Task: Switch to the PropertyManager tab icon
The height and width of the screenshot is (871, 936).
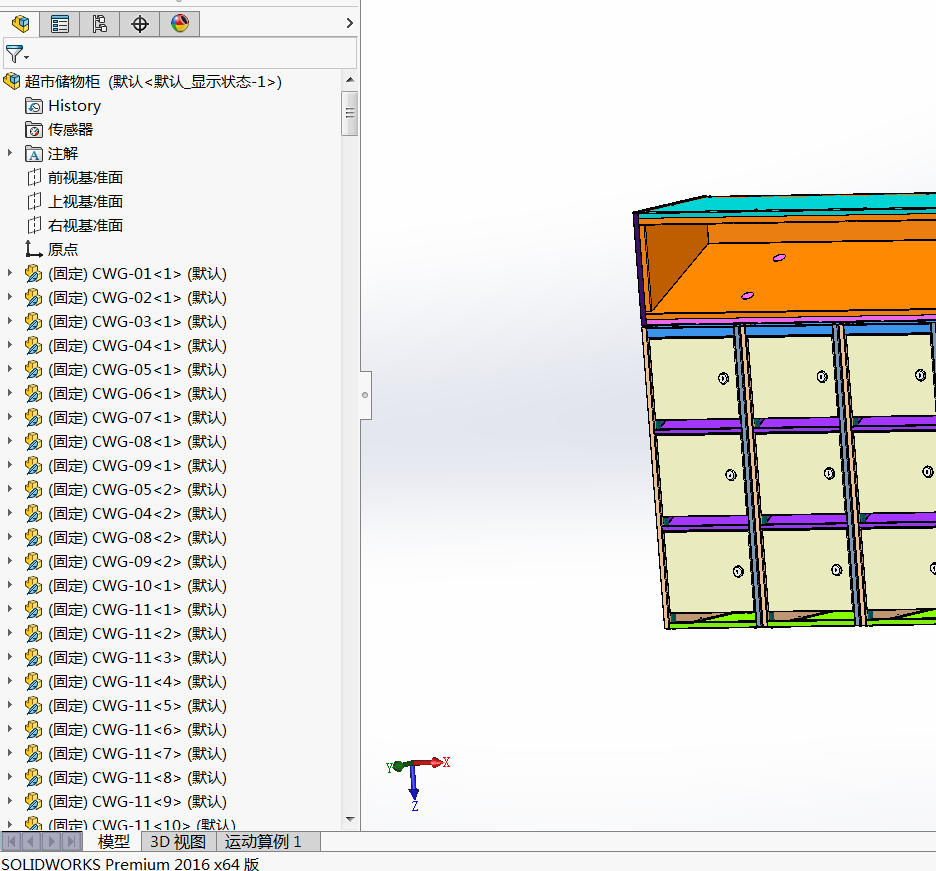Action: click(60, 24)
